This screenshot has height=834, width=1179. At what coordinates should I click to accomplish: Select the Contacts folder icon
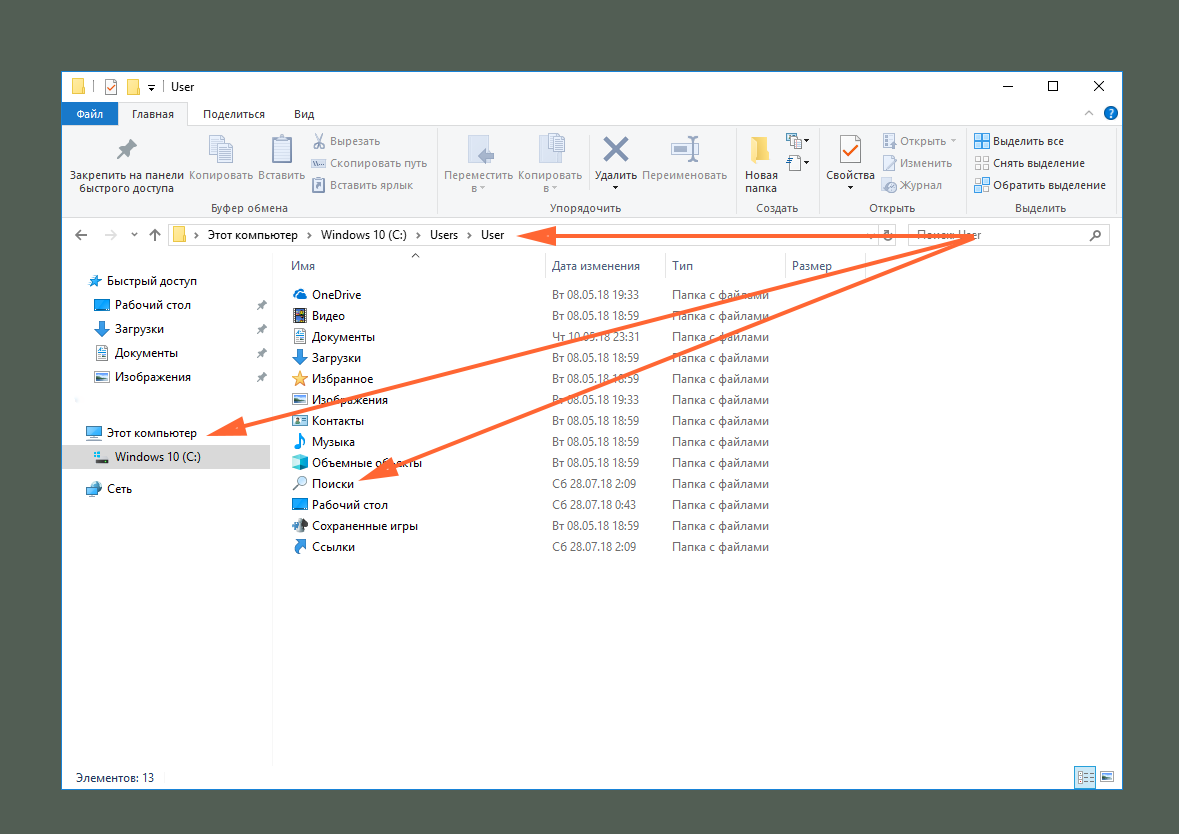(x=300, y=420)
